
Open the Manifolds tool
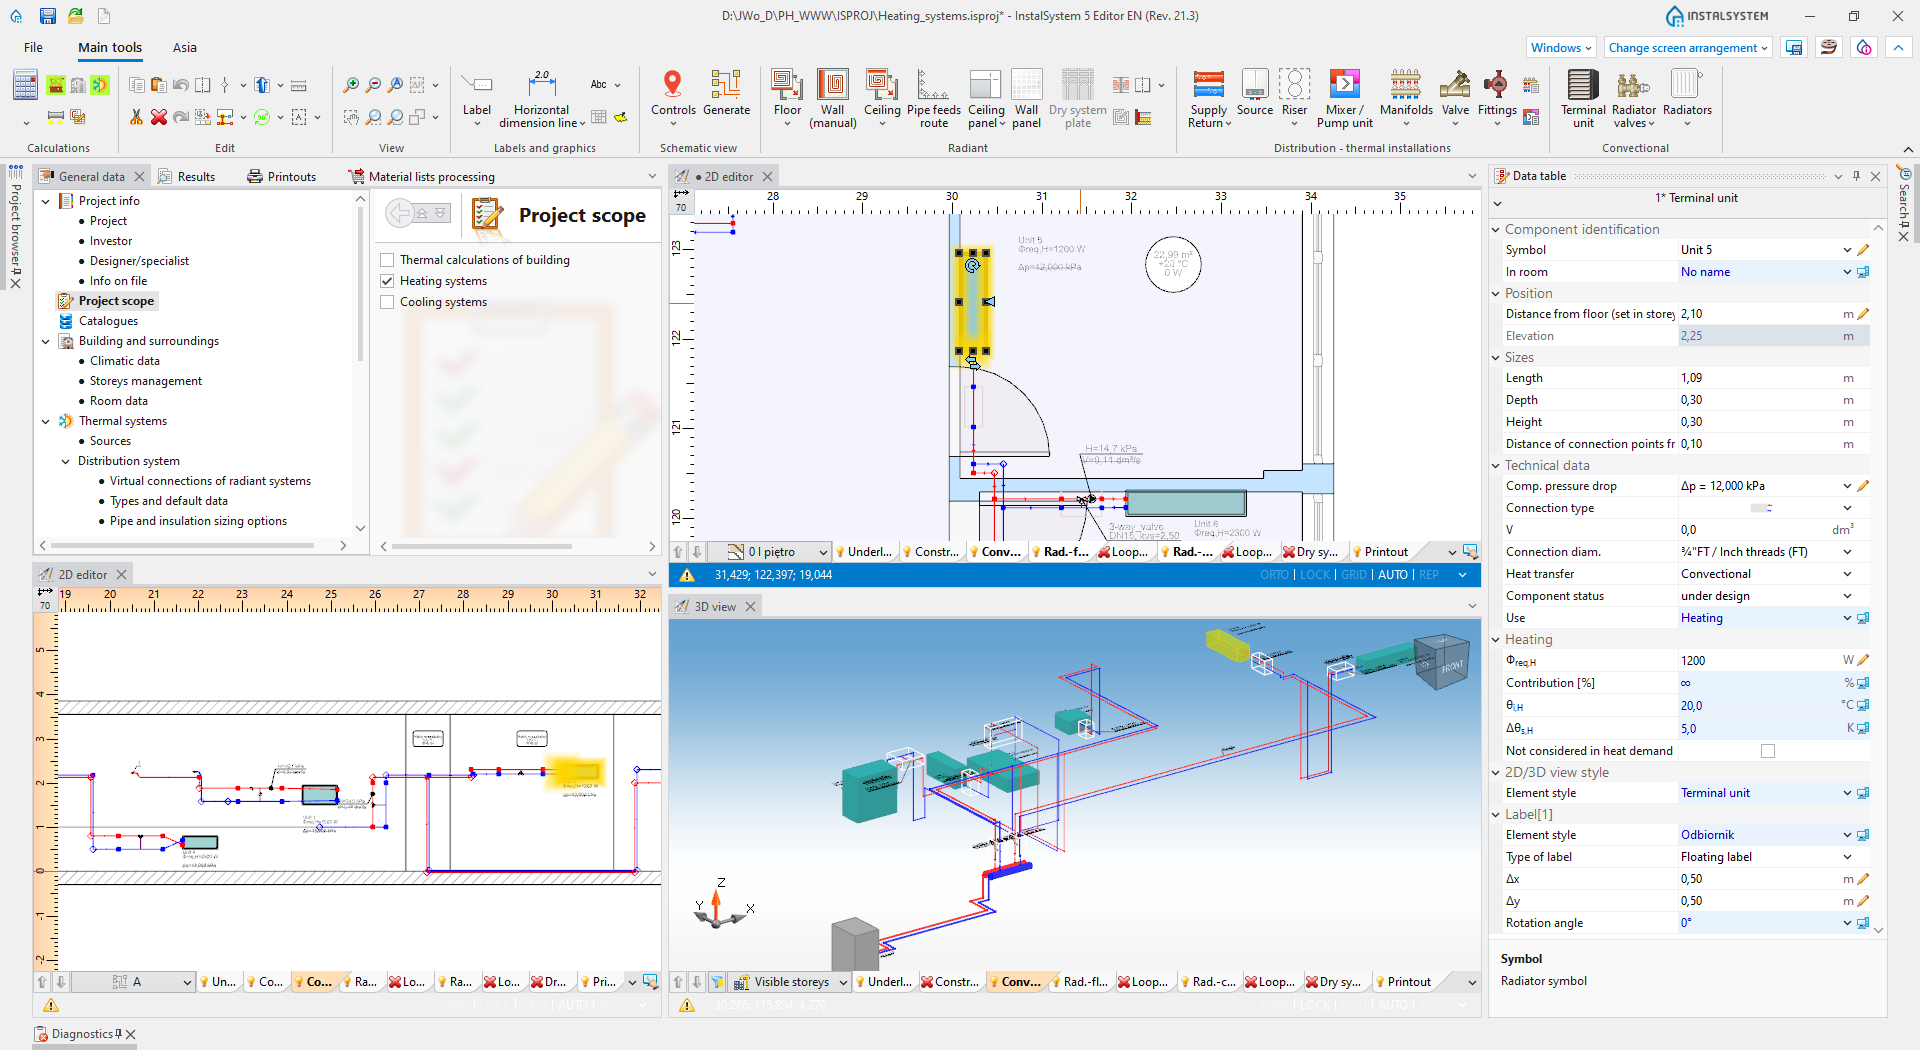pos(1406,97)
